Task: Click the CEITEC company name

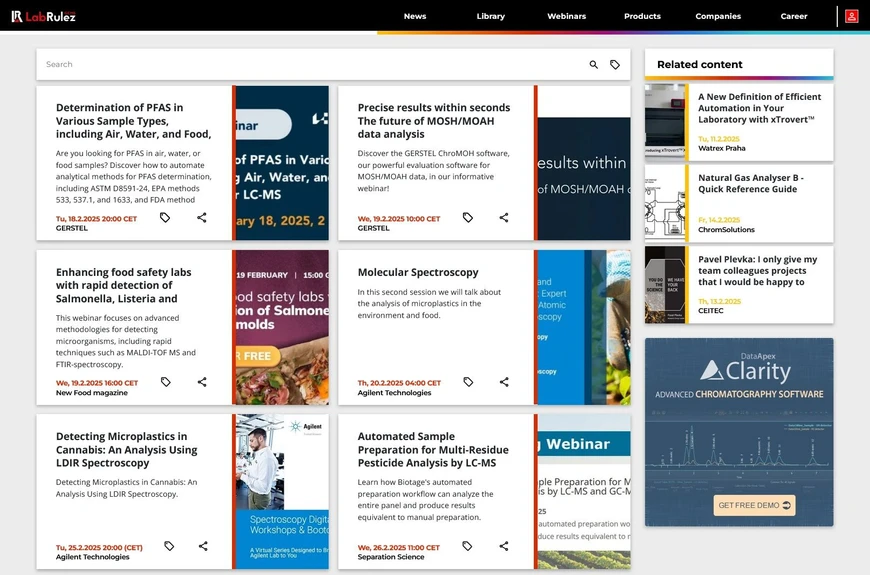Action: (x=710, y=310)
